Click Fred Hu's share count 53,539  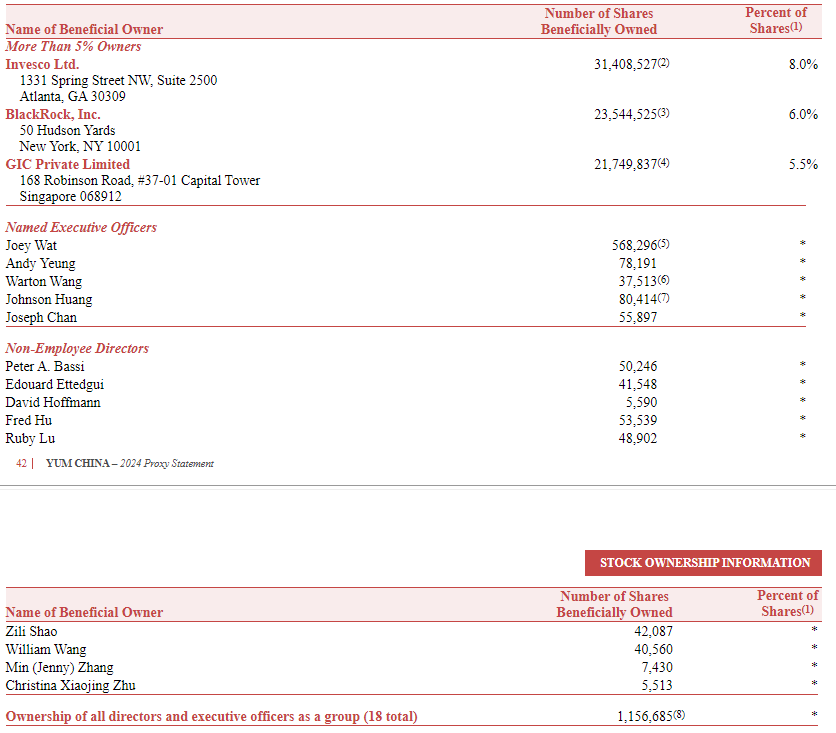pos(638,421)
